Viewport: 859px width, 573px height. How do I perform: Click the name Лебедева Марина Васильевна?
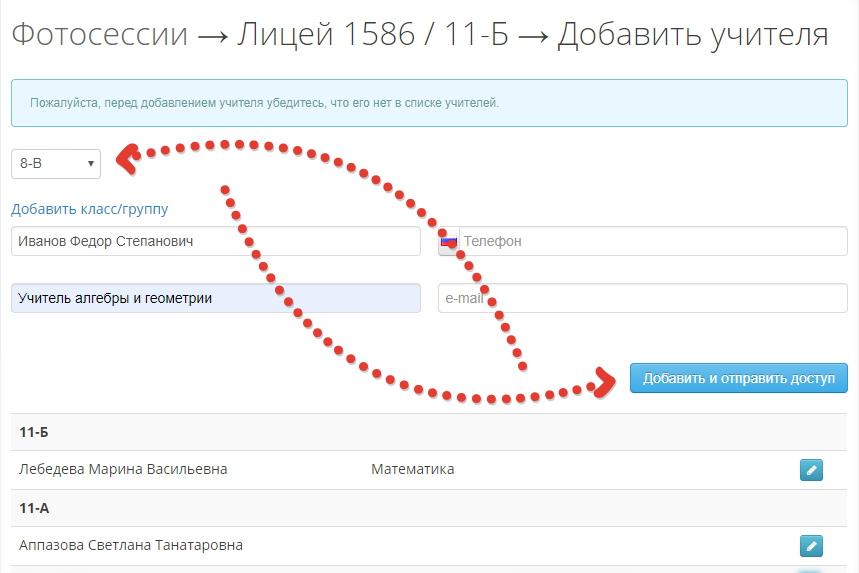123,469
